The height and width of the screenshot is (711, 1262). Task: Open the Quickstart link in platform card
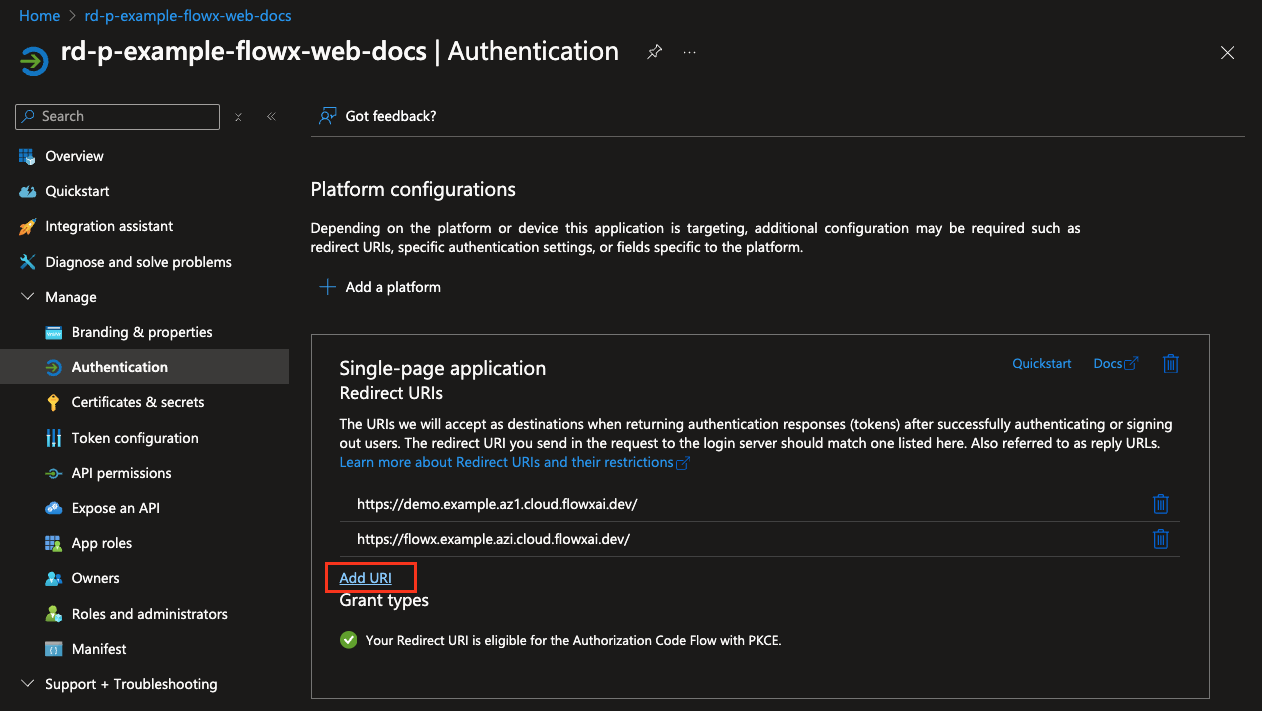click(x=1042, y=364)
